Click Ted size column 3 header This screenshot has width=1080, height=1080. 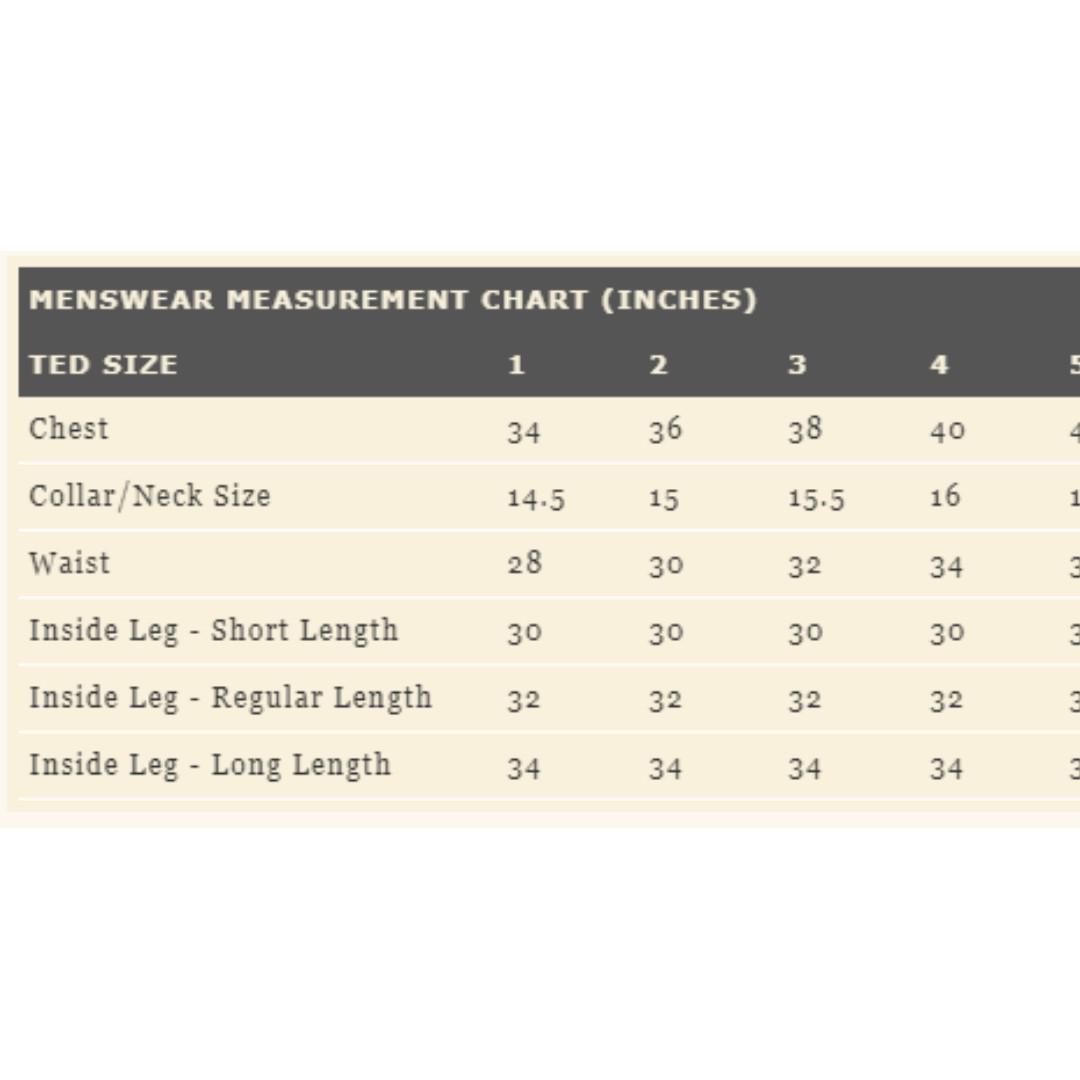(798, 364)
